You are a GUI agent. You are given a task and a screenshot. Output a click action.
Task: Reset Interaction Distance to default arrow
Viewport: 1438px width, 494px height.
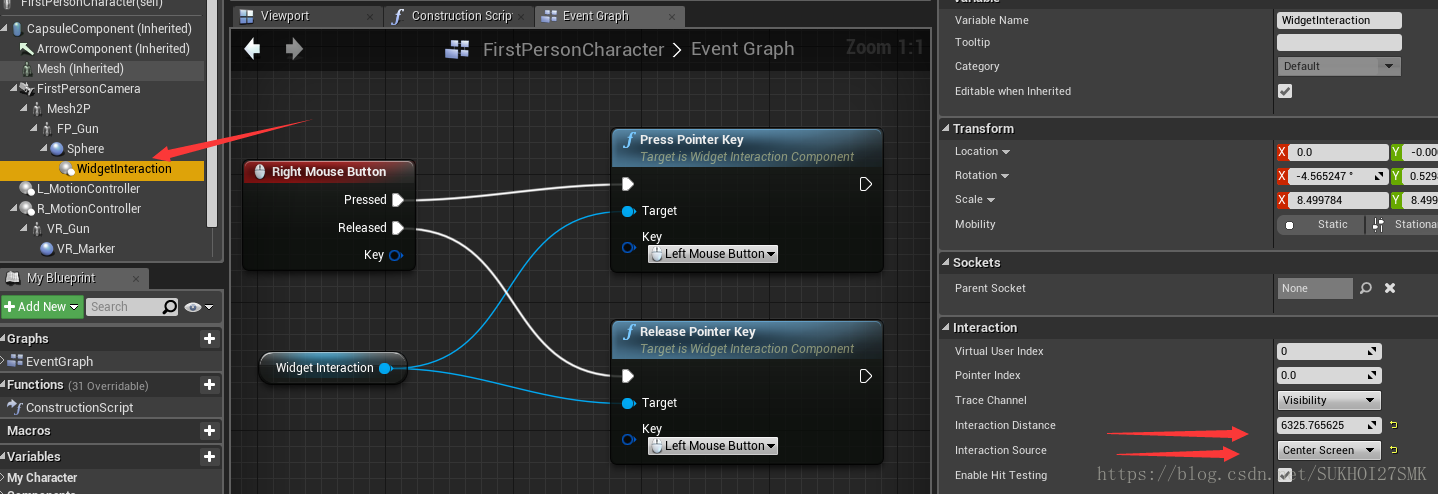(1393, 425)
